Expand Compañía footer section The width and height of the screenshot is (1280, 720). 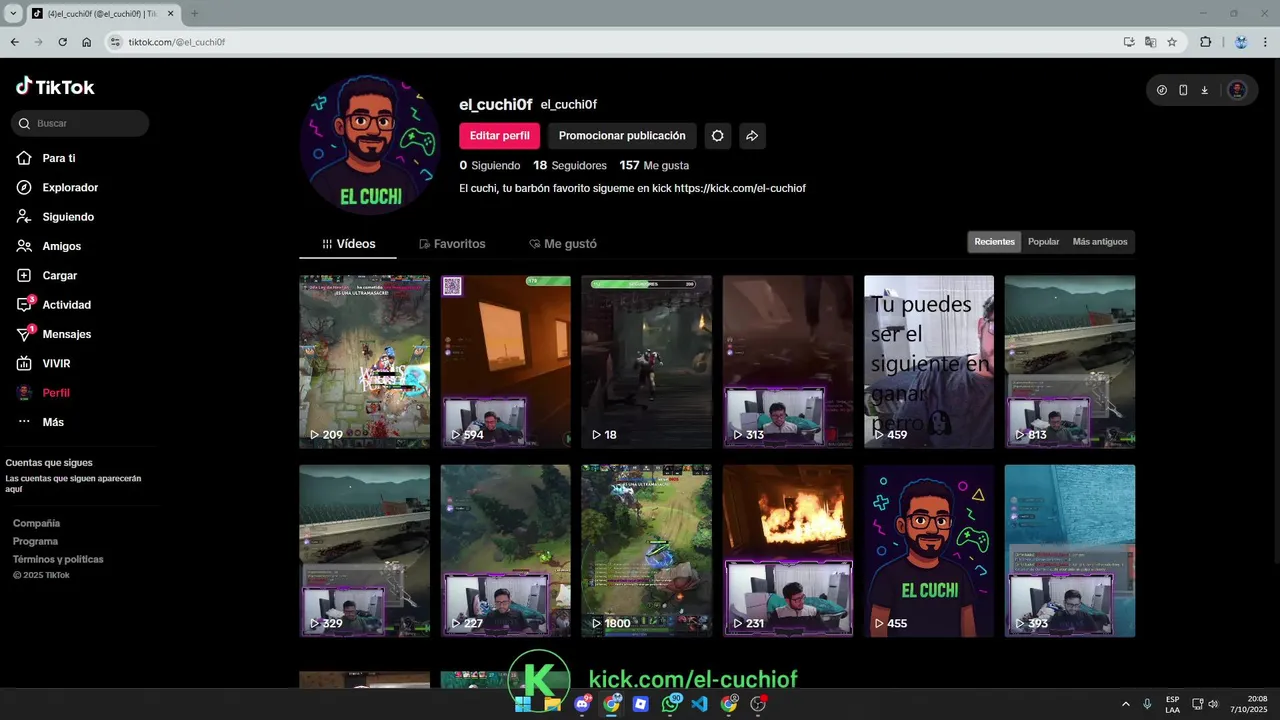pyautogui.click(x=36, y=523)
